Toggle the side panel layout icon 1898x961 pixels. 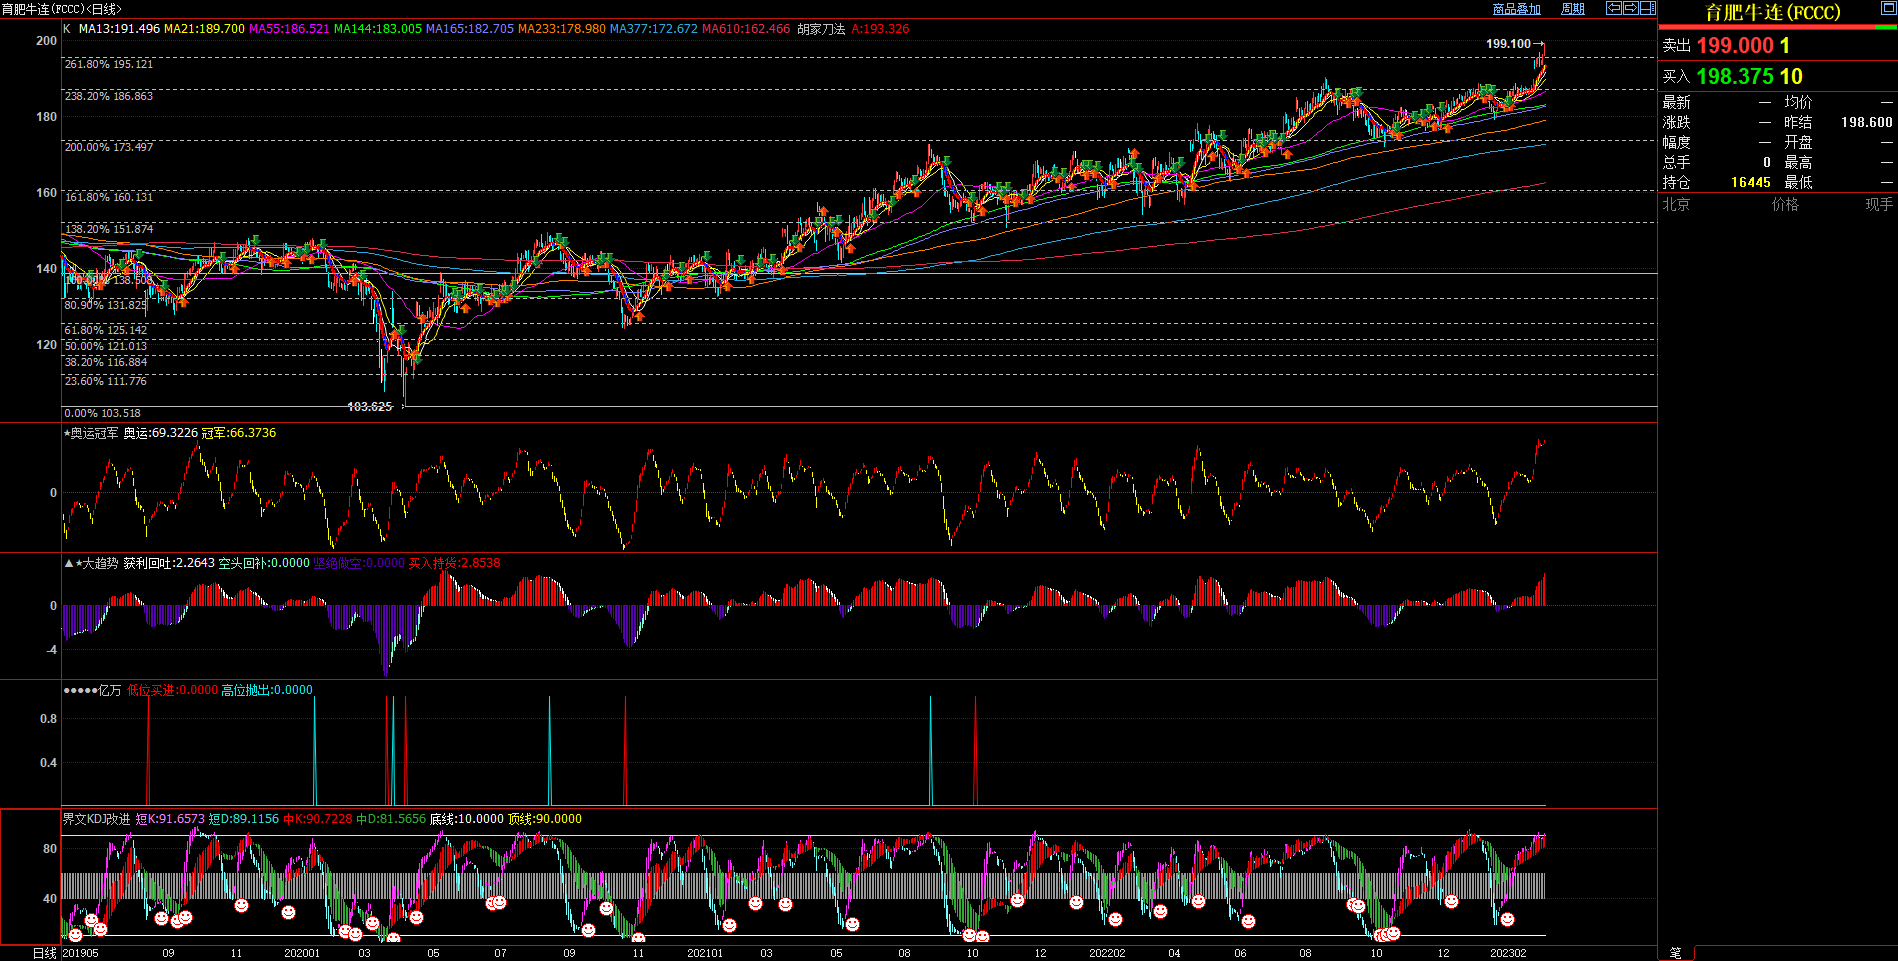(1647, 8)
